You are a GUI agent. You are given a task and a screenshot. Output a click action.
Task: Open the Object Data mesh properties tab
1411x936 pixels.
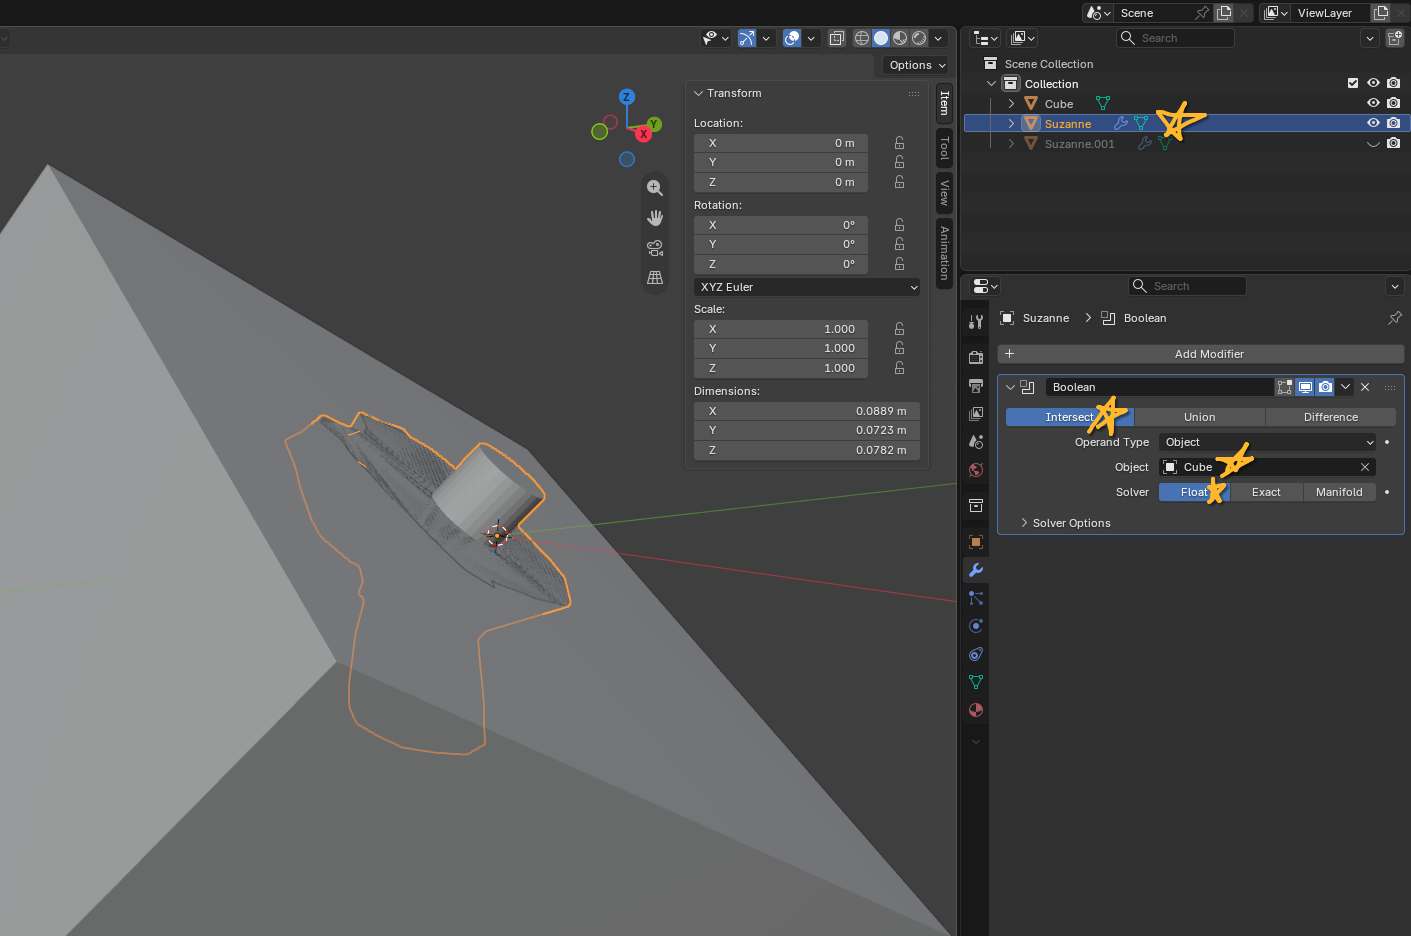(x=976, y=681)
